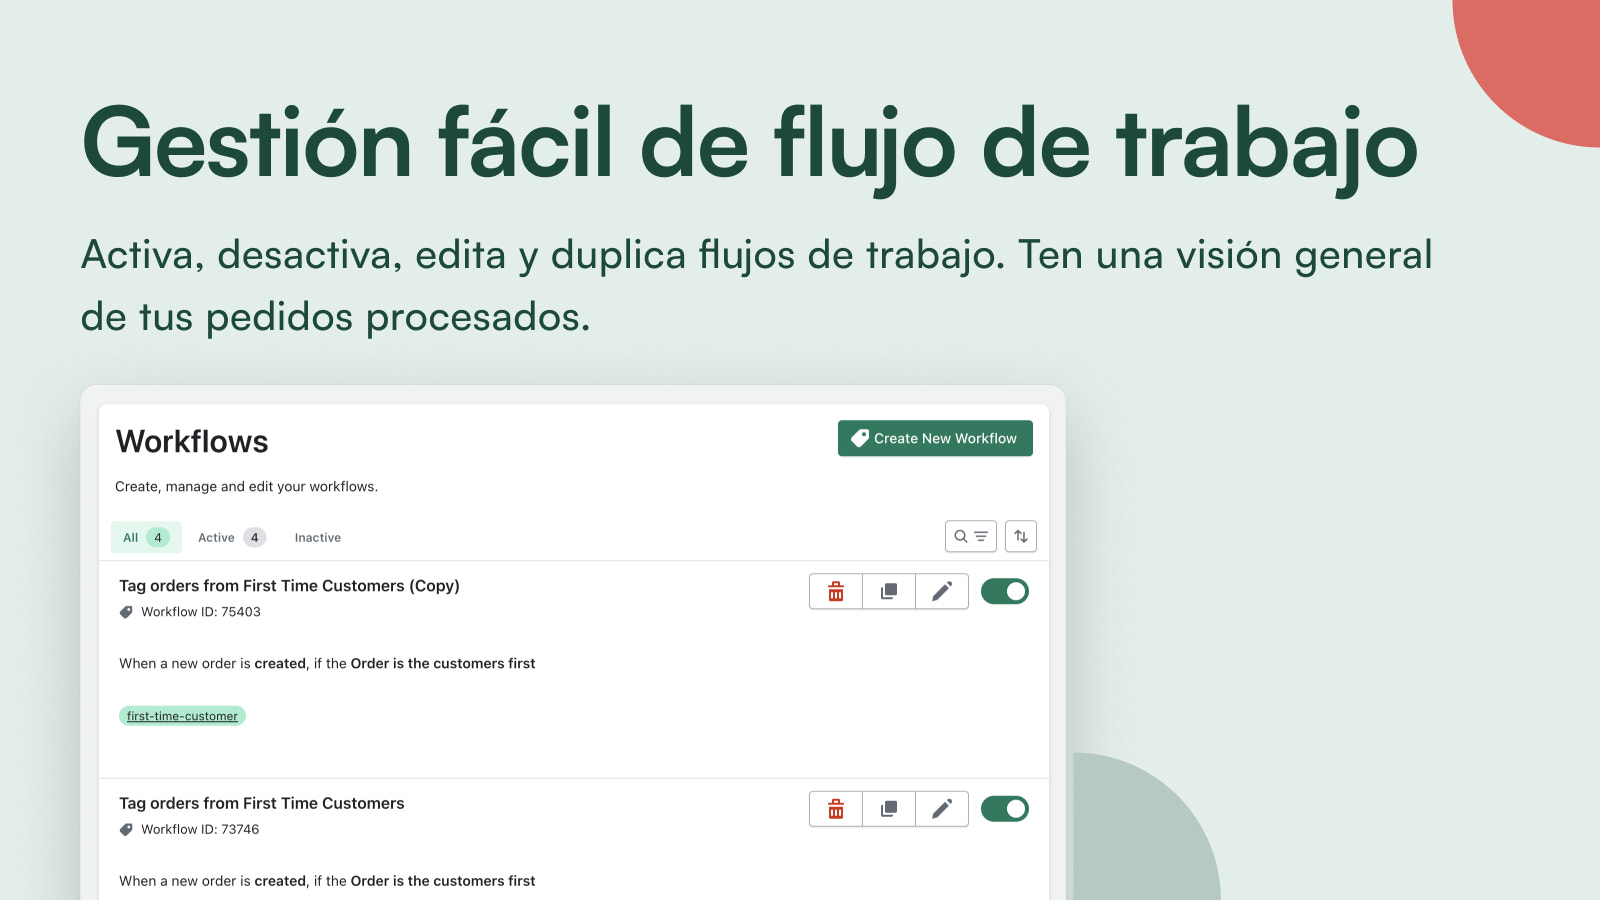Click 'Create, manage and edit your workflows' text

[246, 487]
